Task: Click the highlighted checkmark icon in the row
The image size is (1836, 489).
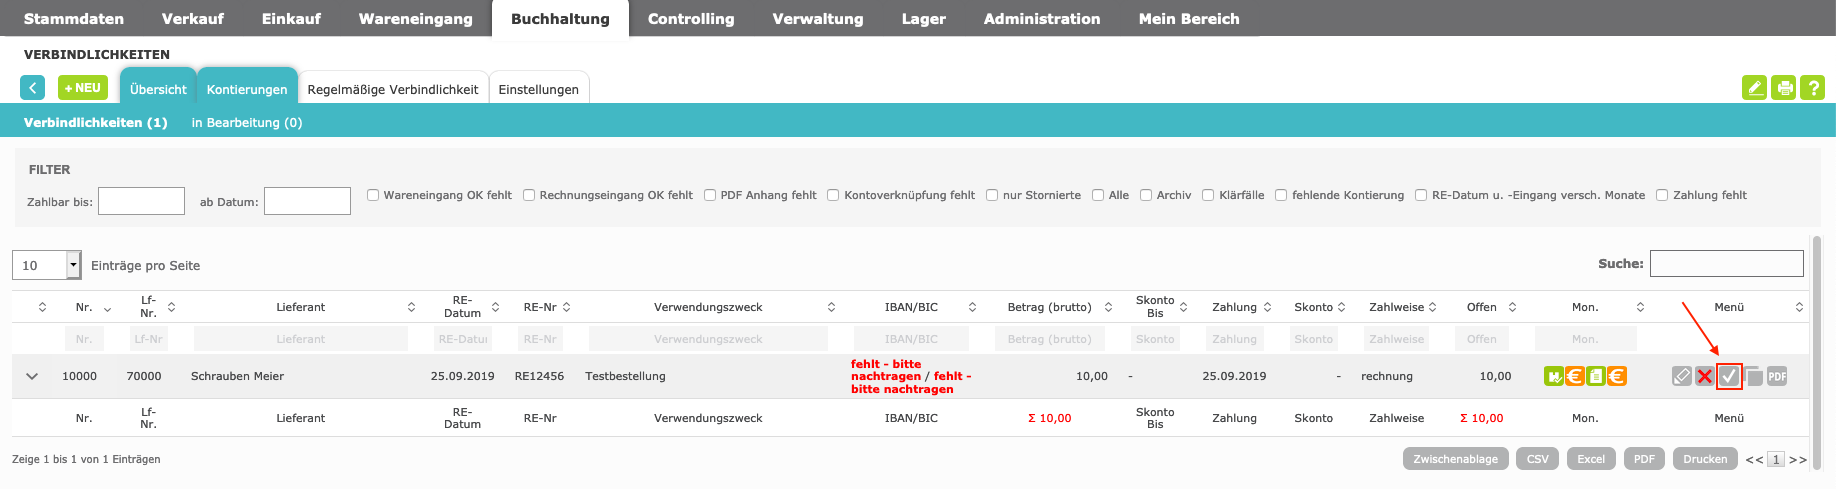Action: point(1729,376)
